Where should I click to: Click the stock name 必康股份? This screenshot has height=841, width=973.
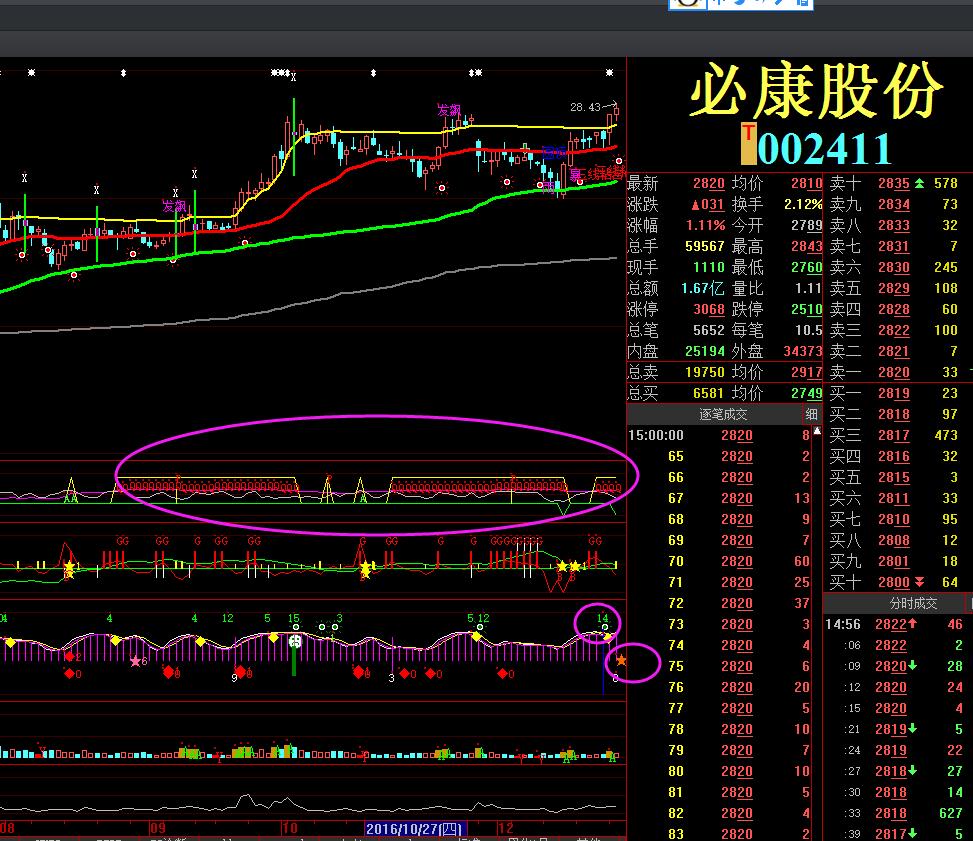click(x=817, y=91)
